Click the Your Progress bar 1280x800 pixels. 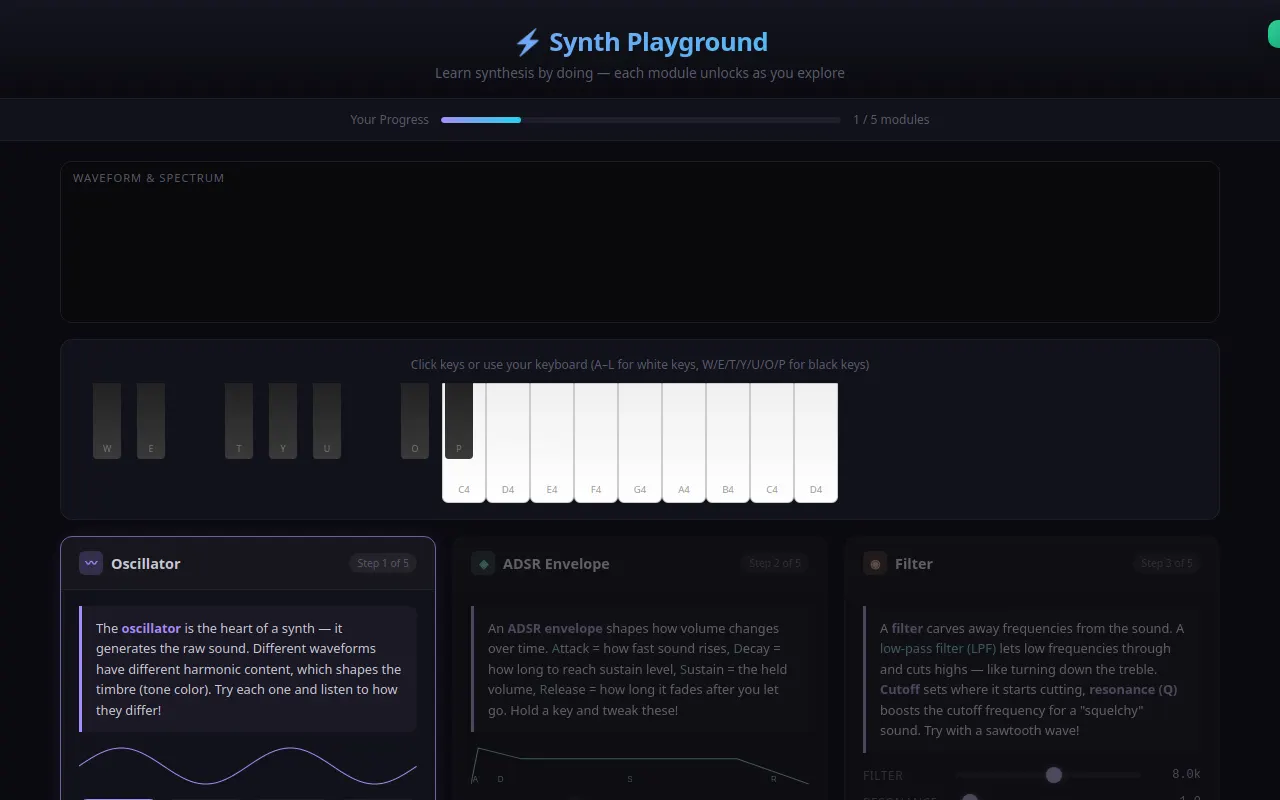coord(641,120)
